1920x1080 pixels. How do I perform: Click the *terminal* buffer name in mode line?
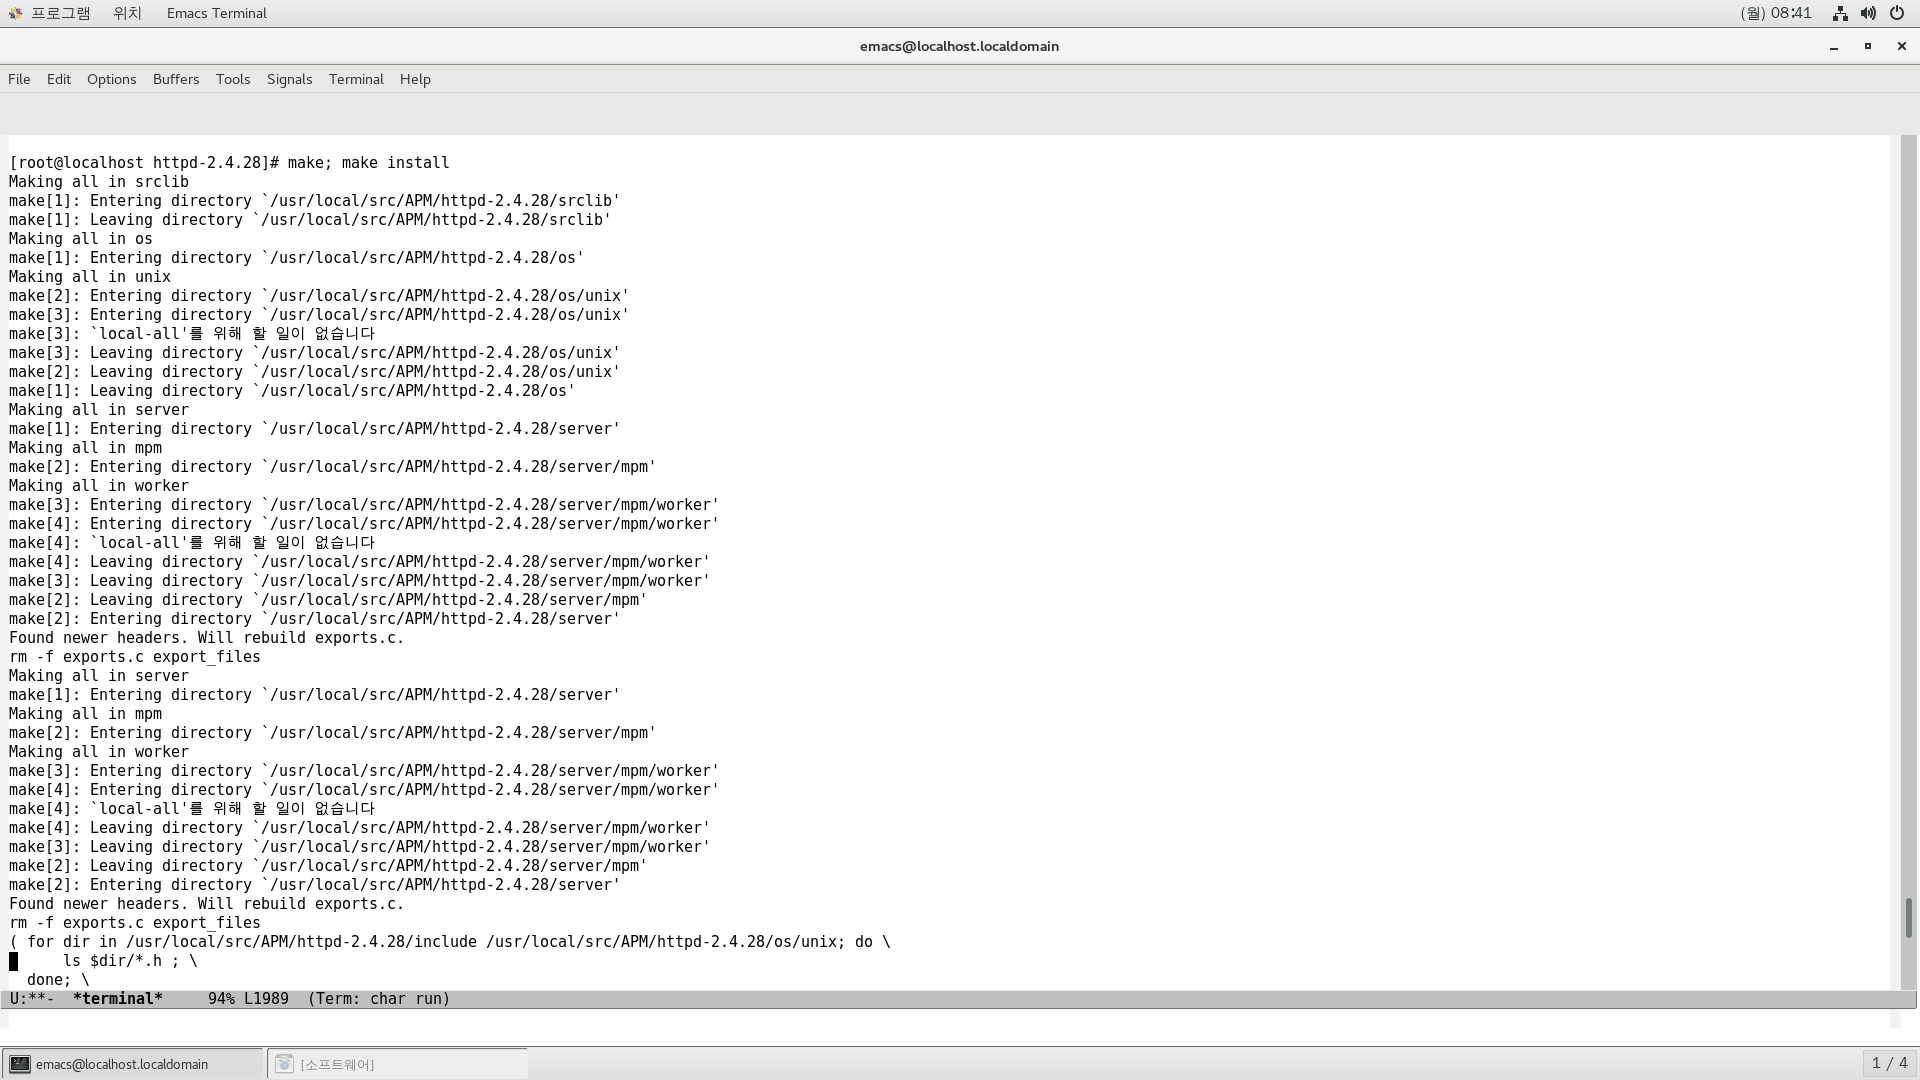point(118,999)
